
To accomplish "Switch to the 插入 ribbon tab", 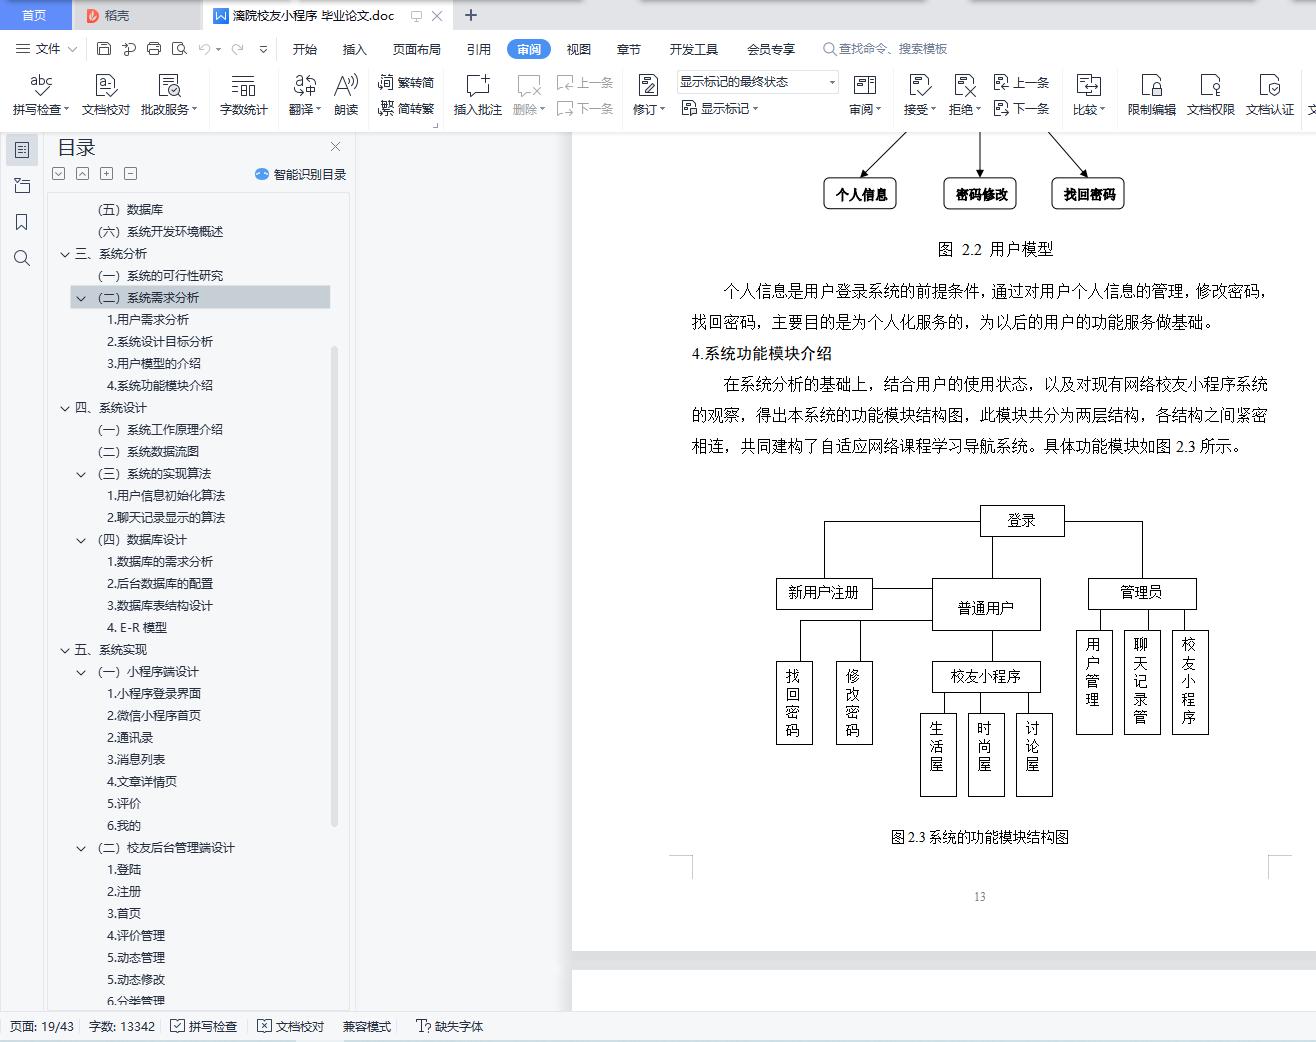I will point(354,47).
